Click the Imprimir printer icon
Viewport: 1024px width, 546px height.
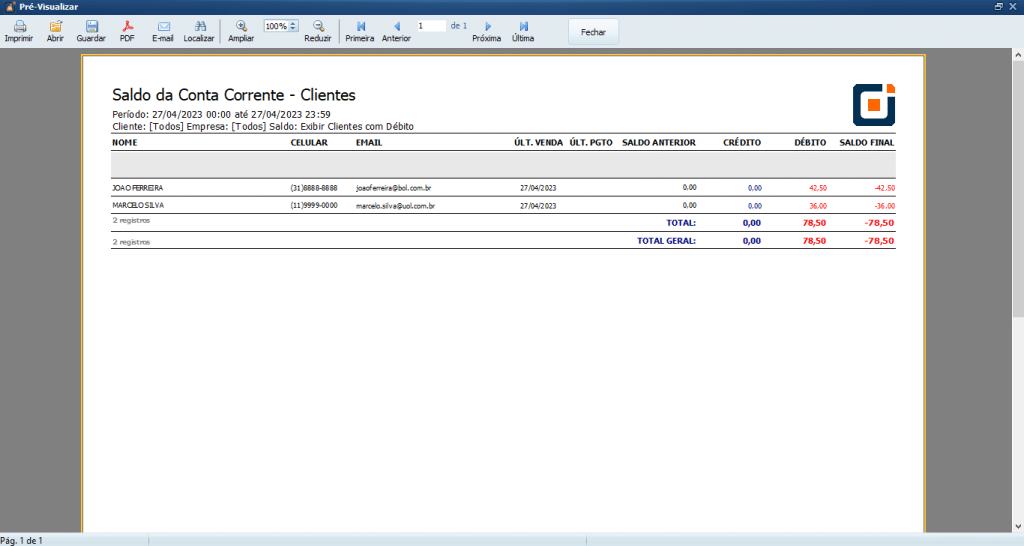(18, 26)
